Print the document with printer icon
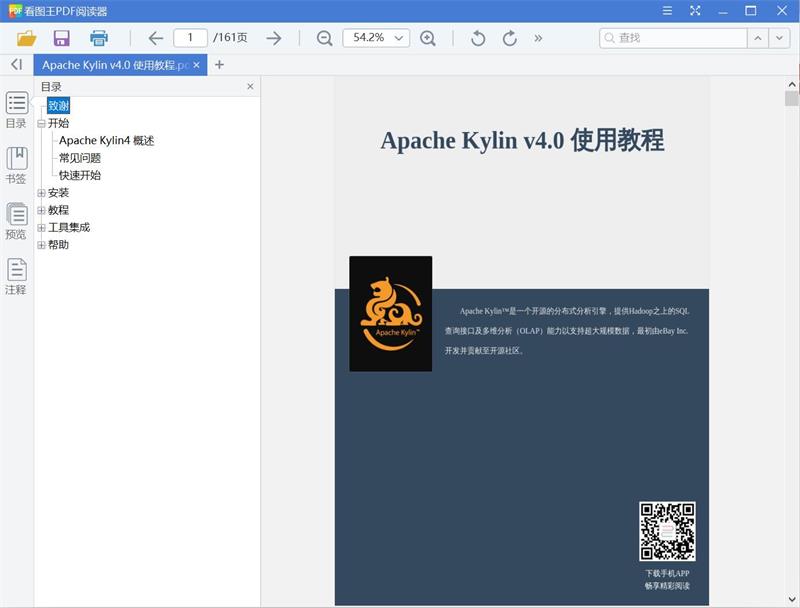This screenshot has width=800, height=608. (x=98, y=38)
